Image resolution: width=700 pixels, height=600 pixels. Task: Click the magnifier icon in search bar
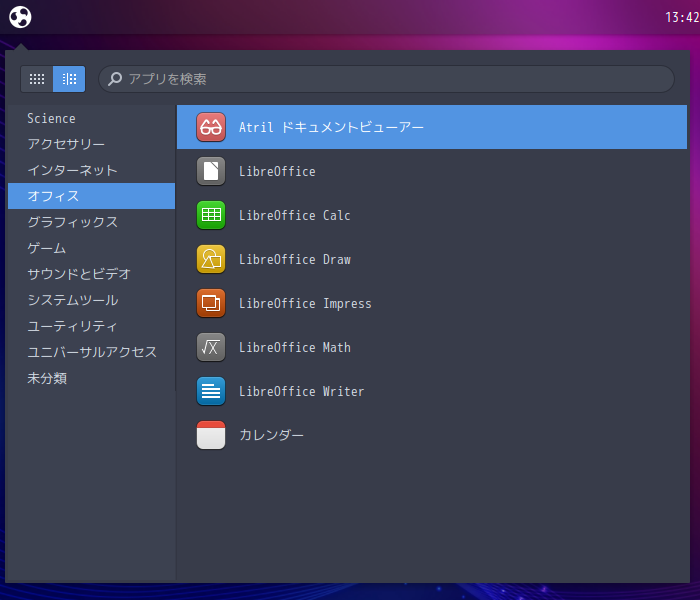[x=115, y=79]
